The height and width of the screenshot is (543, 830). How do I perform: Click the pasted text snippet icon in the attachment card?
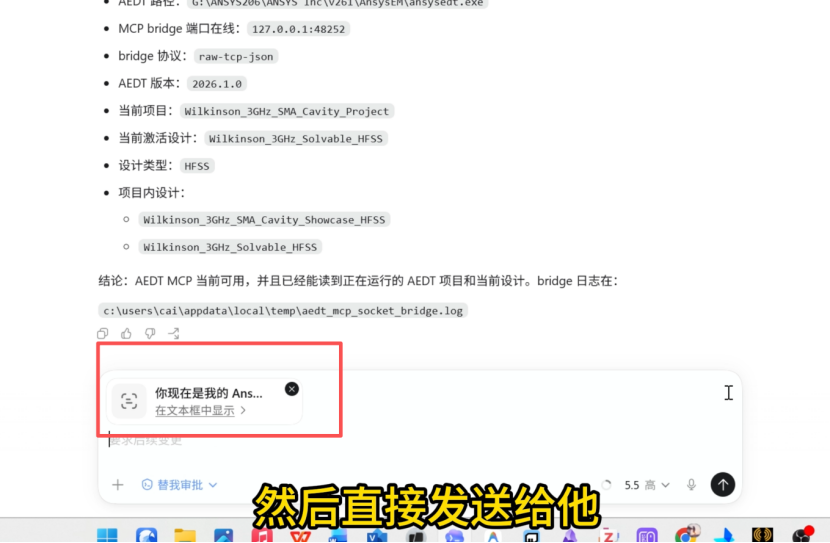[129, 401]
